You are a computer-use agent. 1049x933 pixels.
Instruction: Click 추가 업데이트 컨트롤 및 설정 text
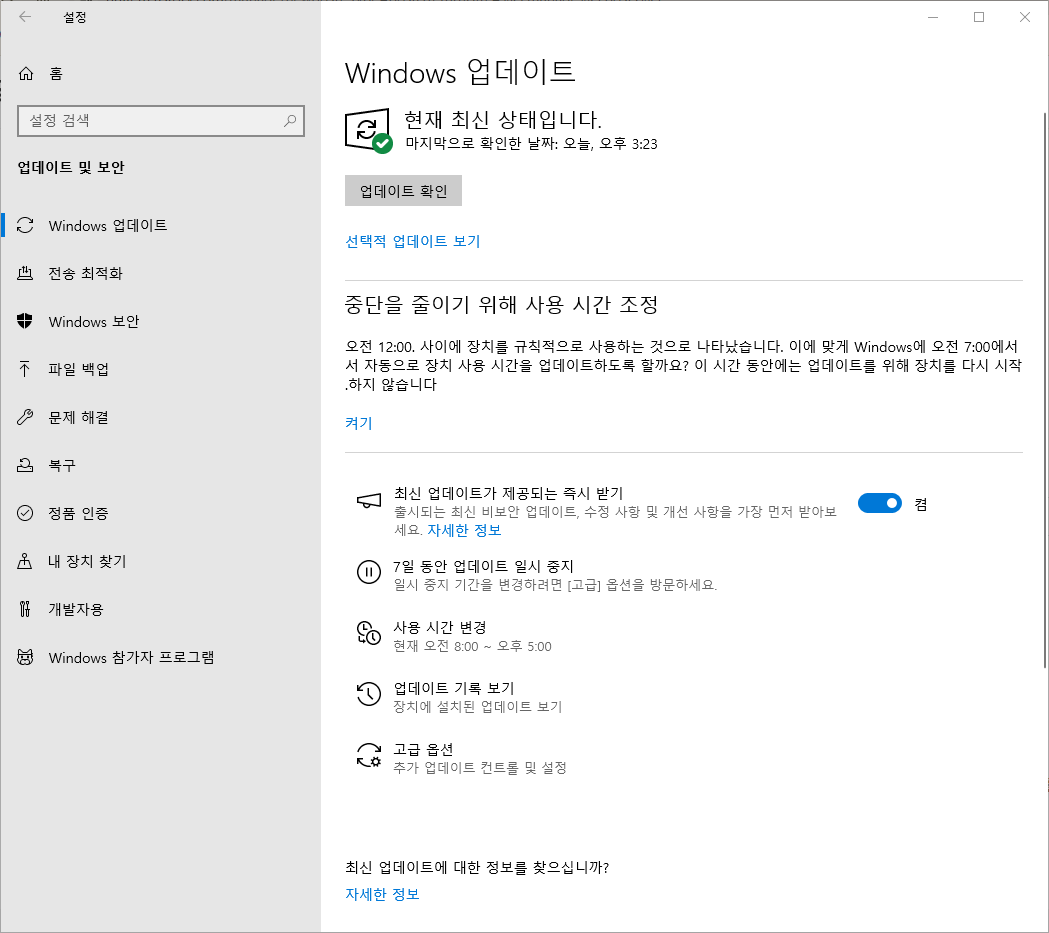[x=480, y=768]
